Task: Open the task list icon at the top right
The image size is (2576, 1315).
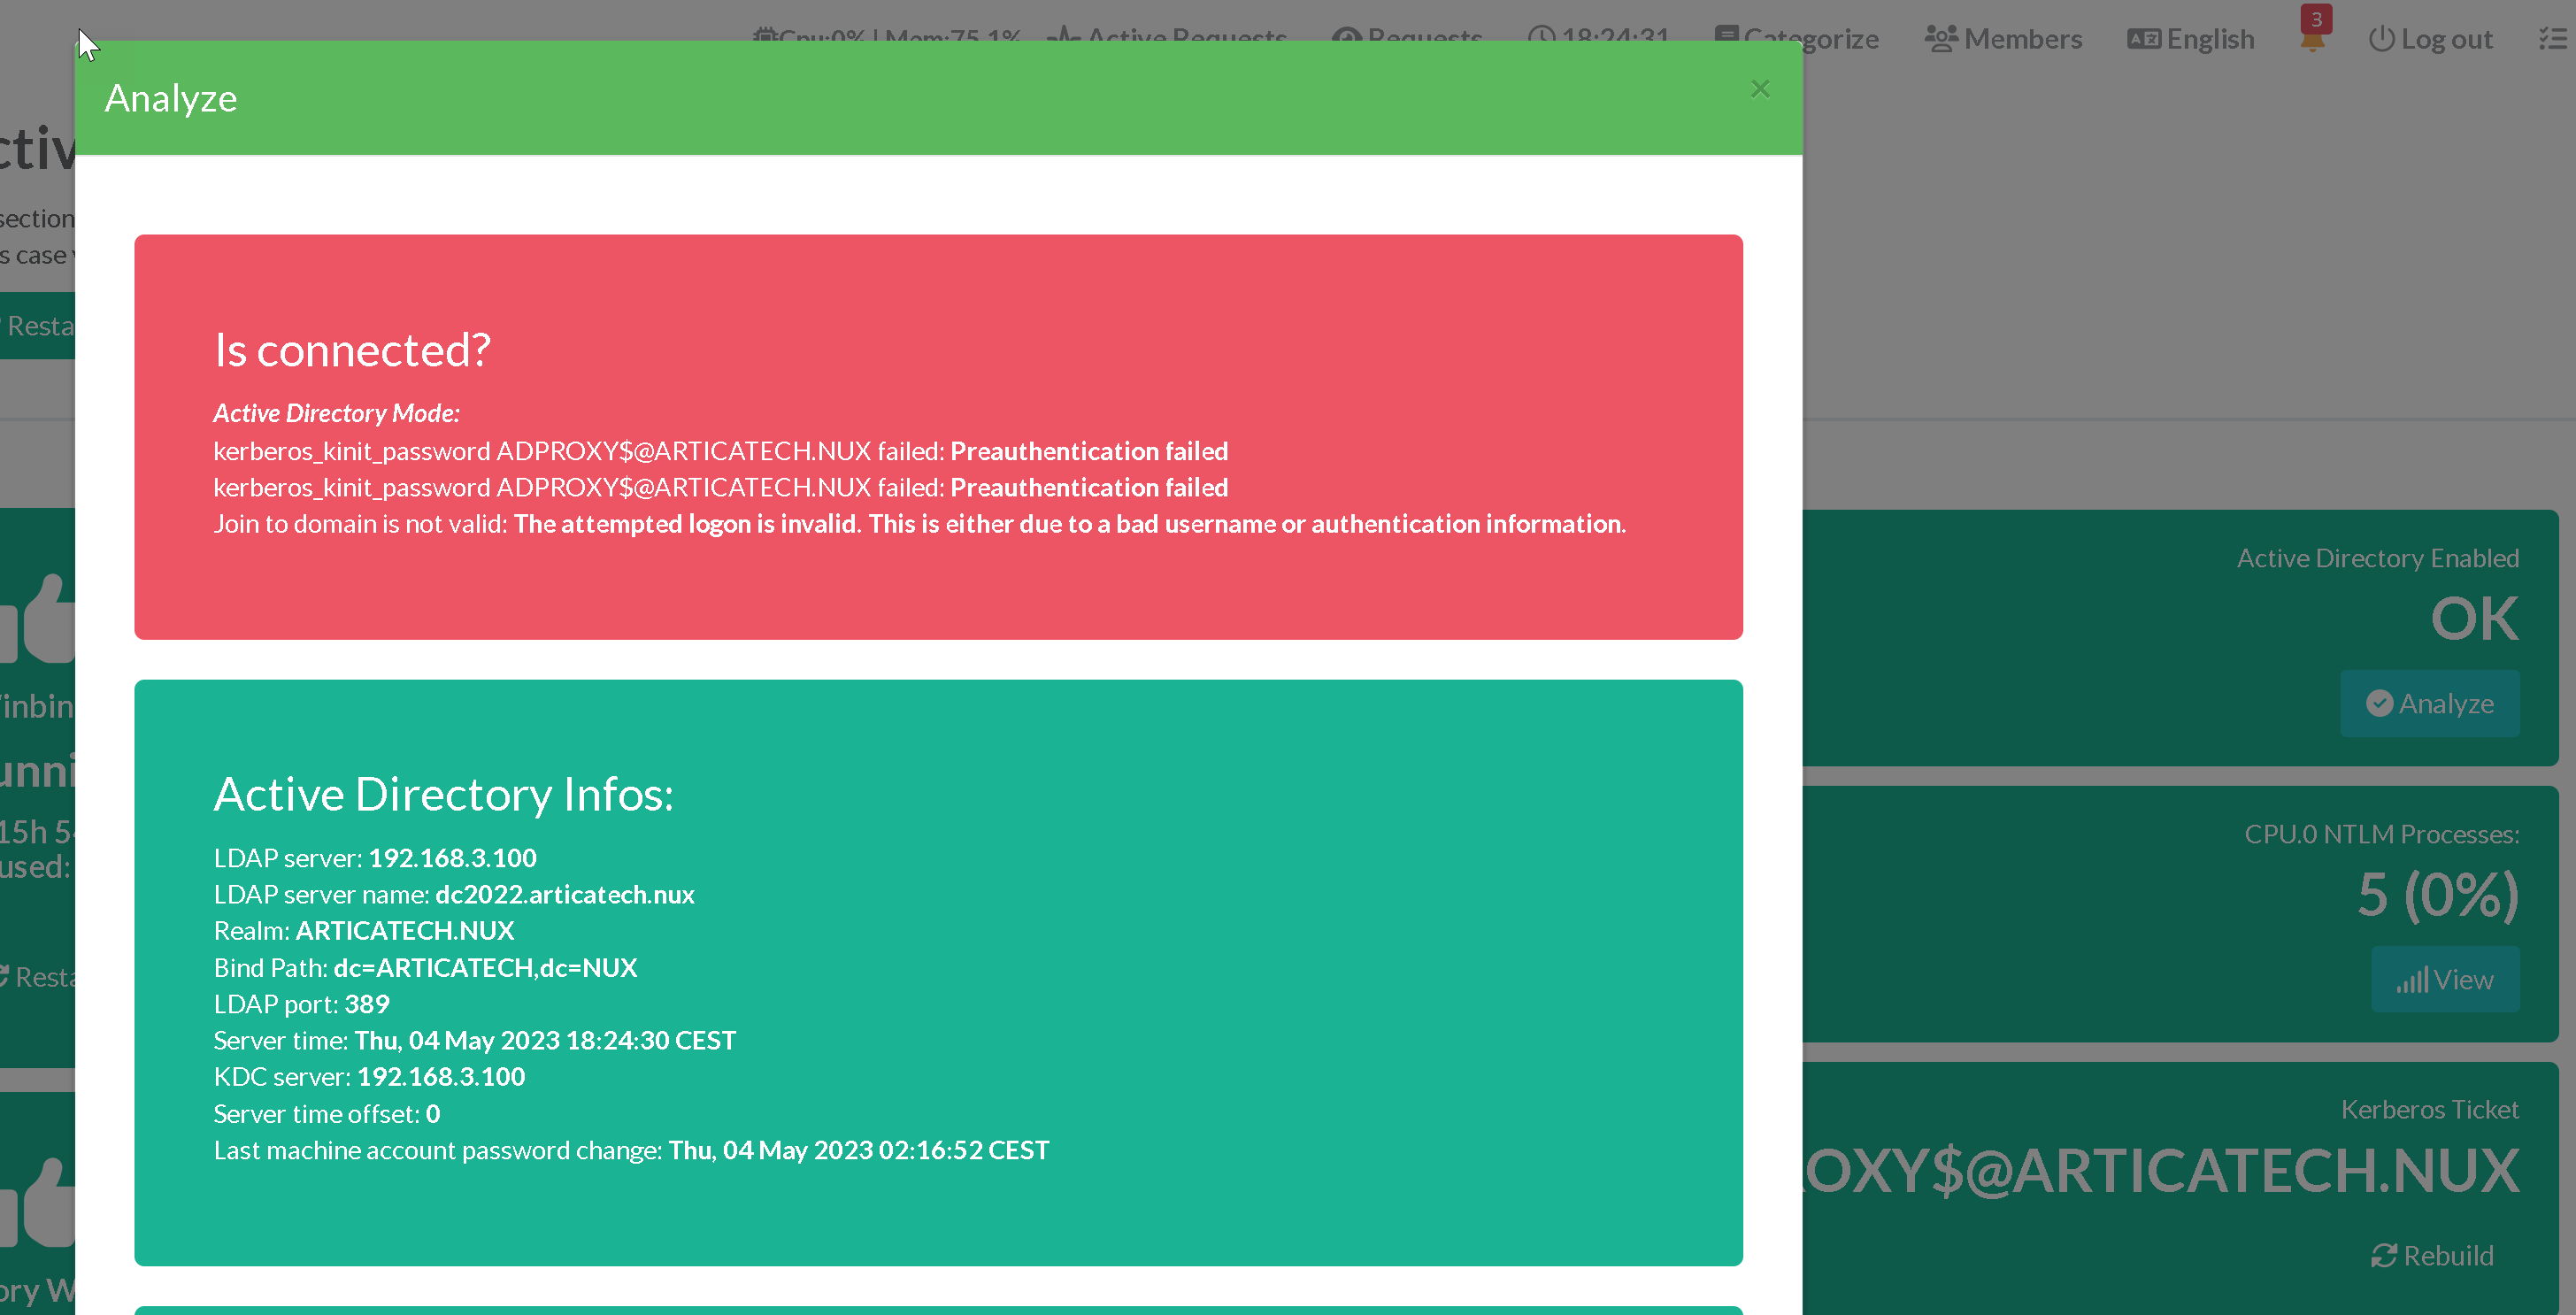Action: tap(2551, 39)
